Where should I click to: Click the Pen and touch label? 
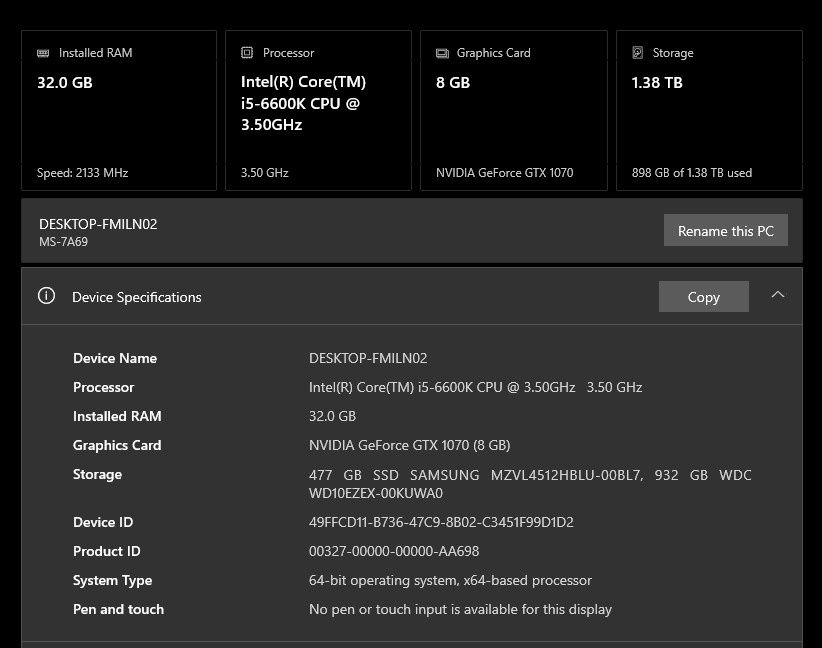click(x=118, y=609)
